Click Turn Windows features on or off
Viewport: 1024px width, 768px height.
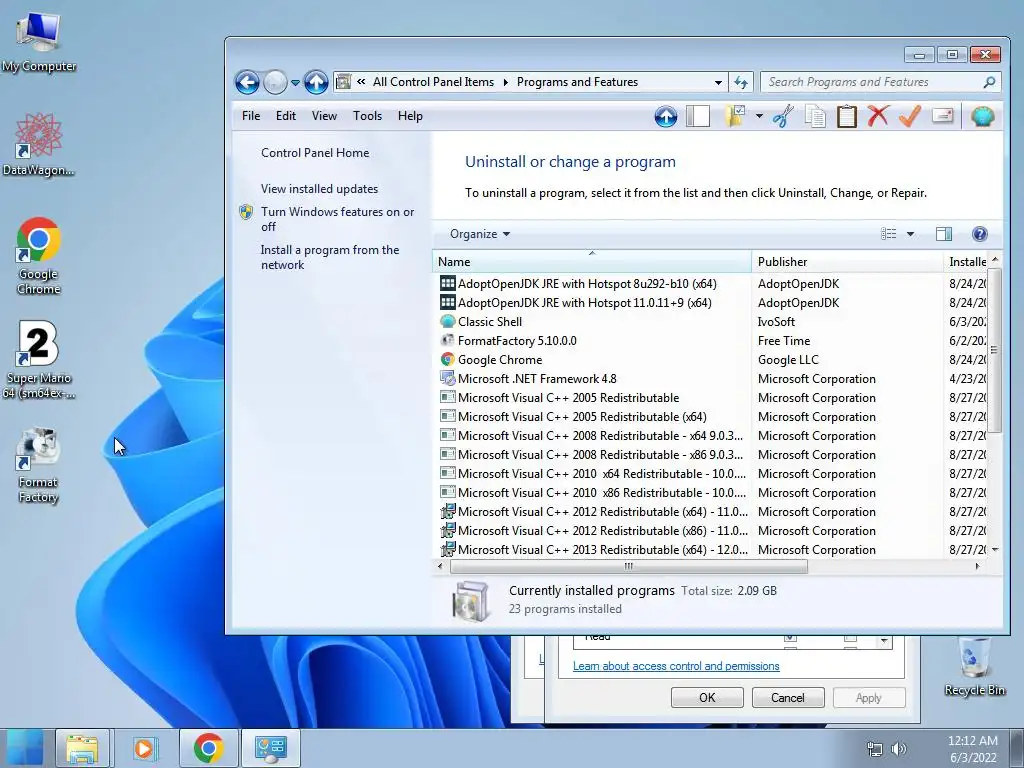pos(338,219)
